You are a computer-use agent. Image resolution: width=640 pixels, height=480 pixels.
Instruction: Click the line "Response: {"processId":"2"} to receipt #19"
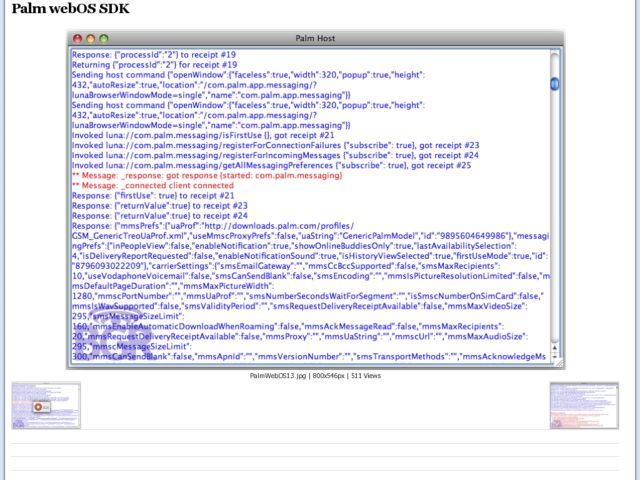coord(154,55)
